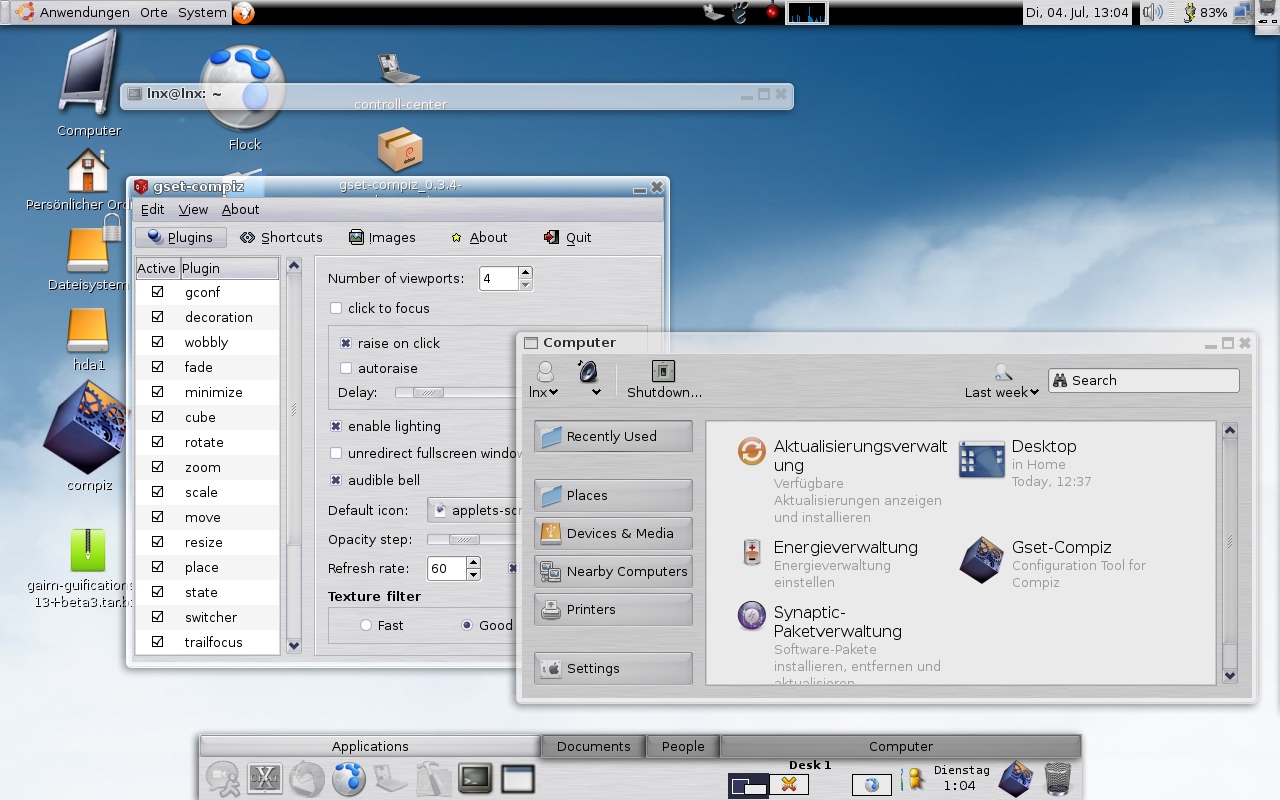Open the Dateisystem drive icon
This screenshot has height=800, width=1280.
click(x=88, y=250)
